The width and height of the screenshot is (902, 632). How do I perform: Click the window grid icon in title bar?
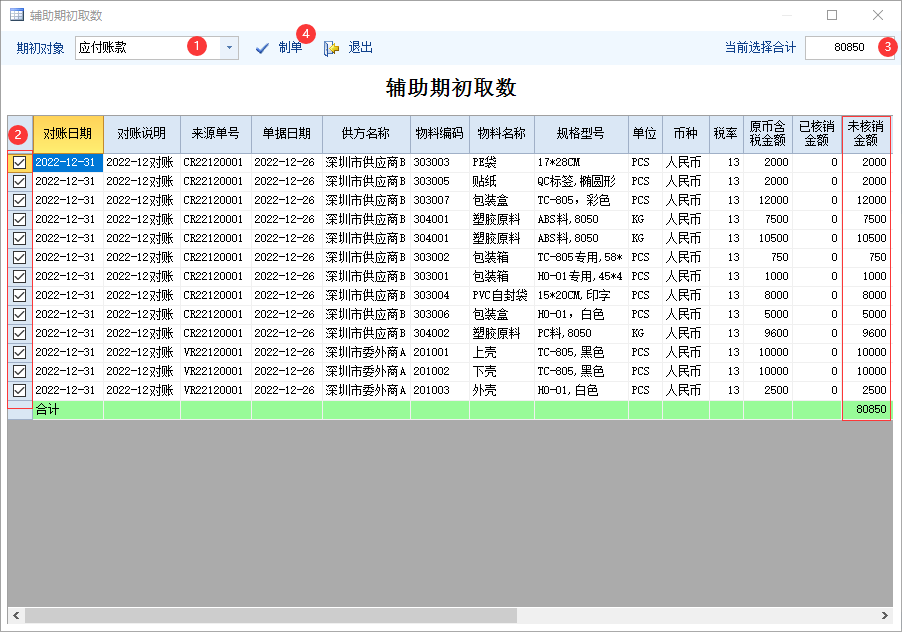point(17,15)
